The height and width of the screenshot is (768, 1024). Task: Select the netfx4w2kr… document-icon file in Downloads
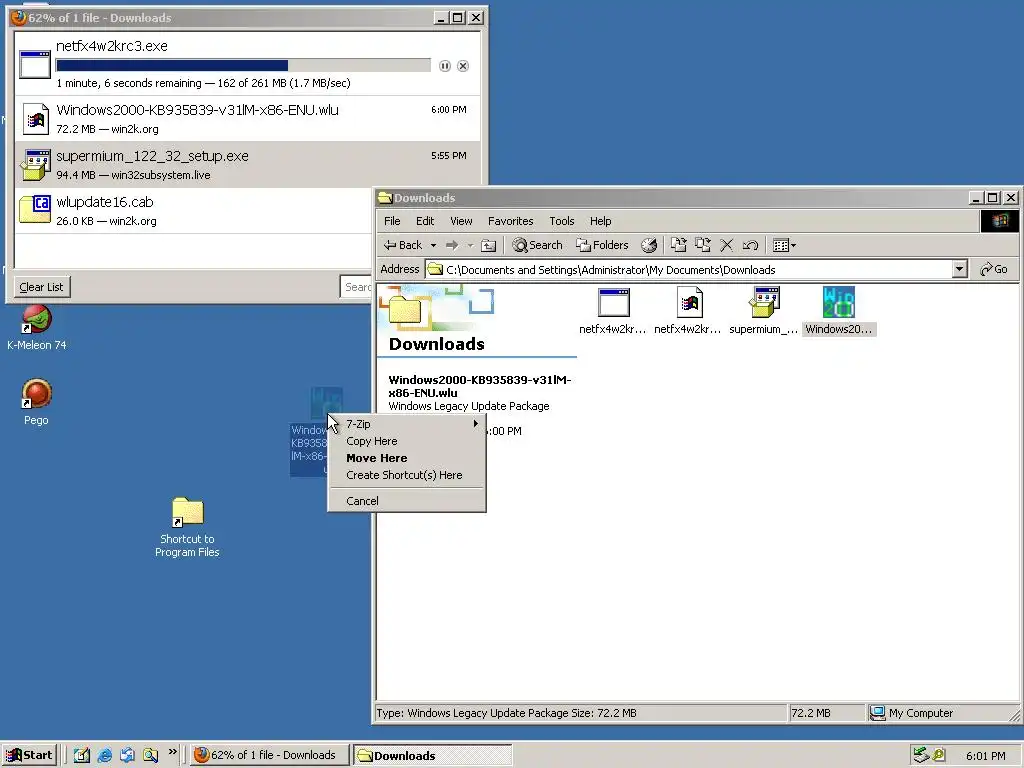[x=688, y=312]
